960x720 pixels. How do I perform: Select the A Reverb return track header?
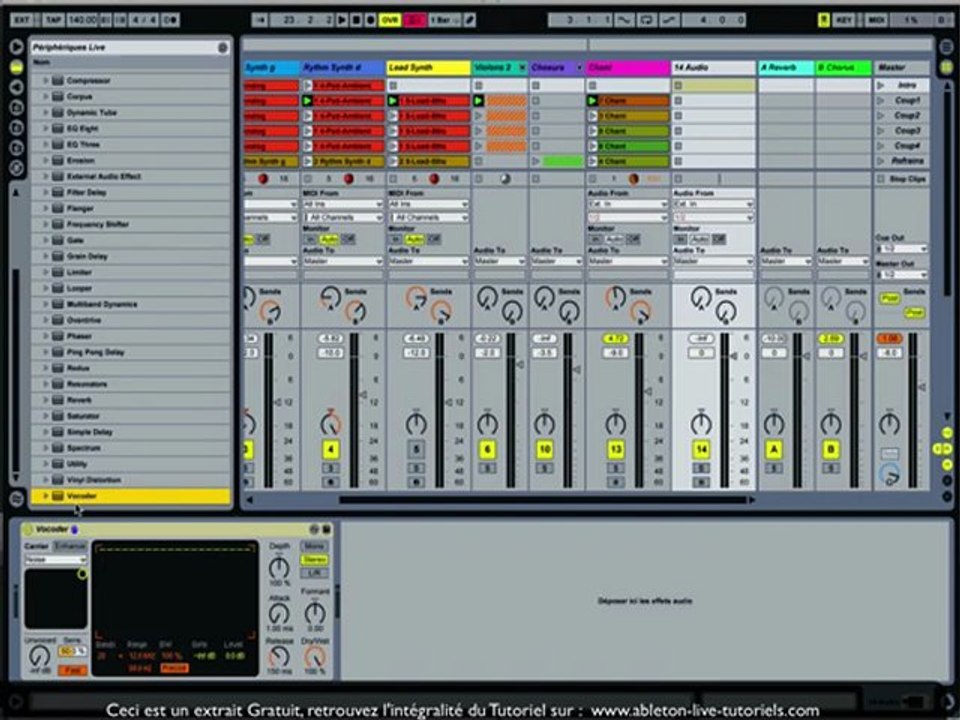(x=786, y=67)
